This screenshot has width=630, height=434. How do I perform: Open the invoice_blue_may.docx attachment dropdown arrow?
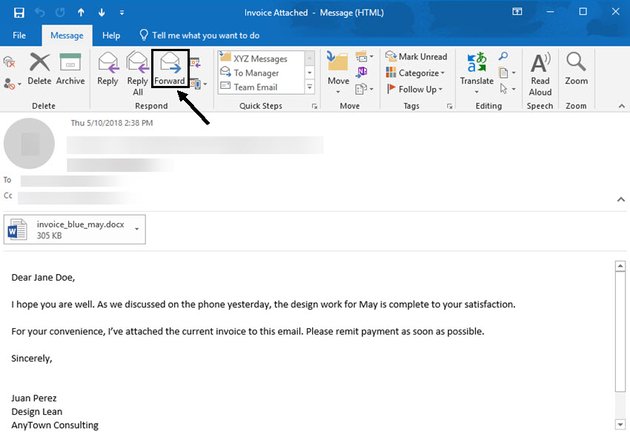coord(137,229)
